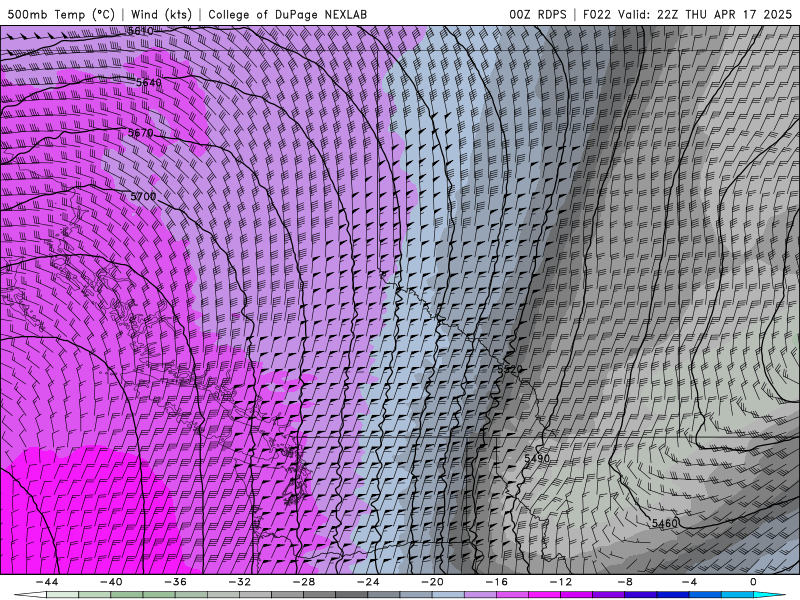
Task: Click the -32 color scale label
Action: 239,582
